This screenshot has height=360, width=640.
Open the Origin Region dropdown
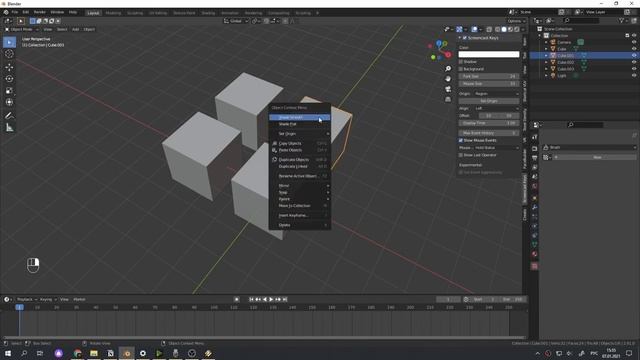496,94
